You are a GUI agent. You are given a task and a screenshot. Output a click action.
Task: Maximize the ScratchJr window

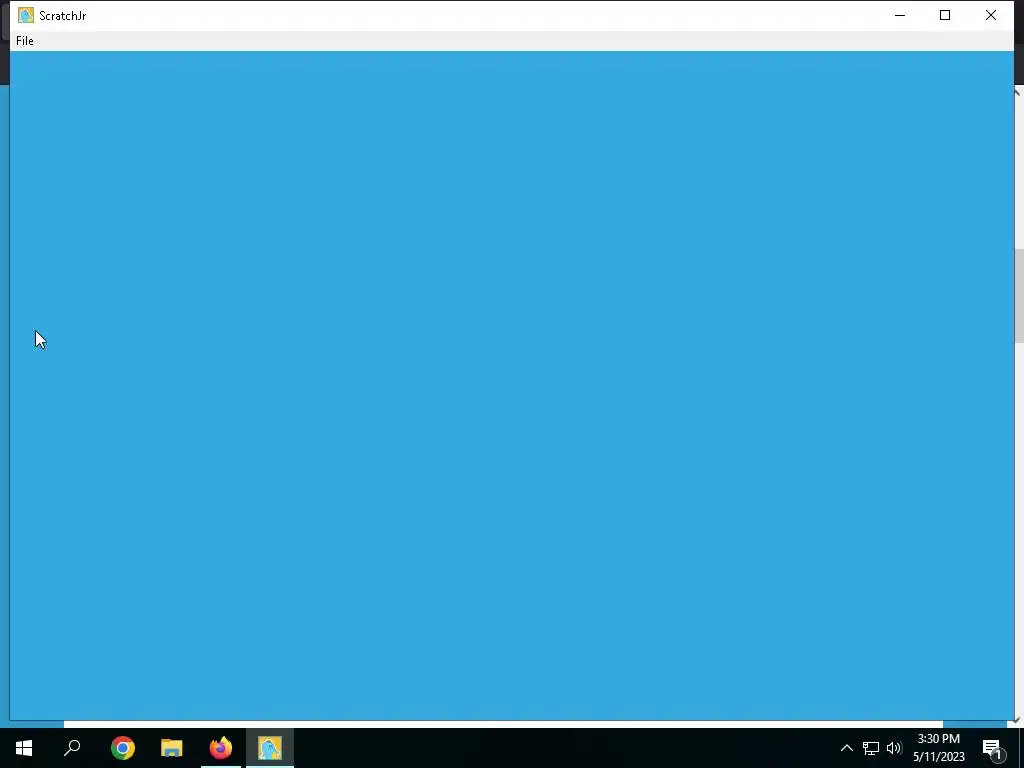click(945, 15)
